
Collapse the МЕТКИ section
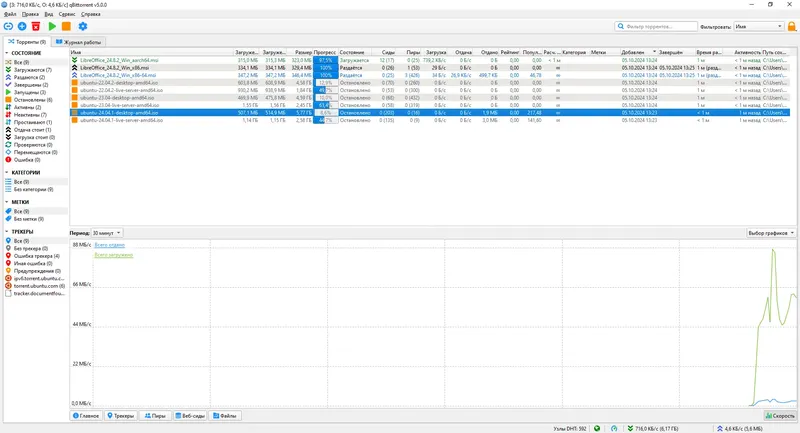pyautogui.click(x=7, y=202)
